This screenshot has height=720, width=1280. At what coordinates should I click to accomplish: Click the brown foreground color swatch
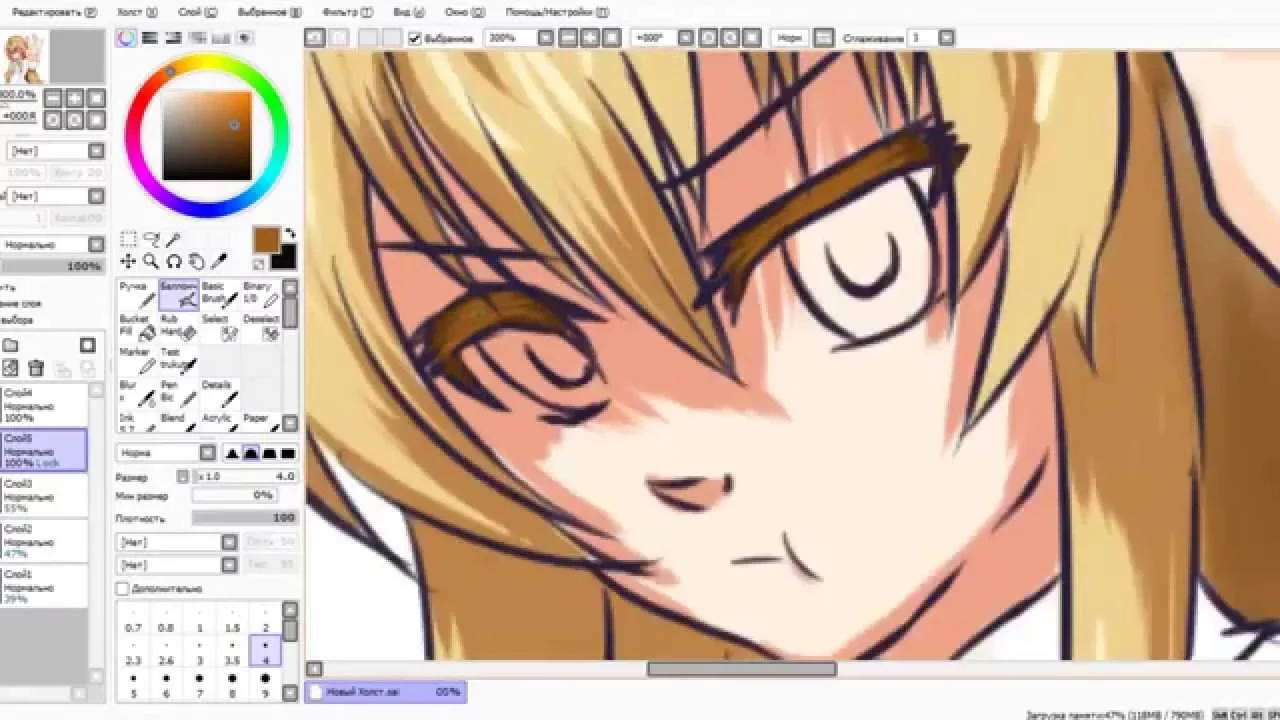[x=266, y=240]
